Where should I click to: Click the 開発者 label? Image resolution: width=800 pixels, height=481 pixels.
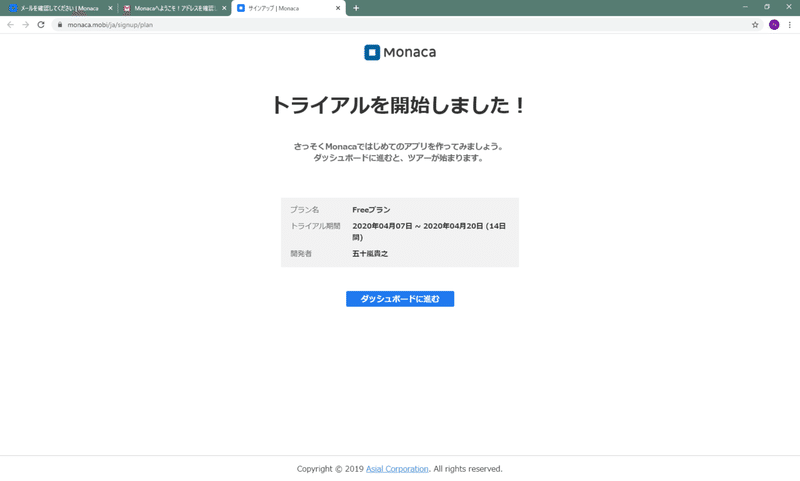coord(301,254)
